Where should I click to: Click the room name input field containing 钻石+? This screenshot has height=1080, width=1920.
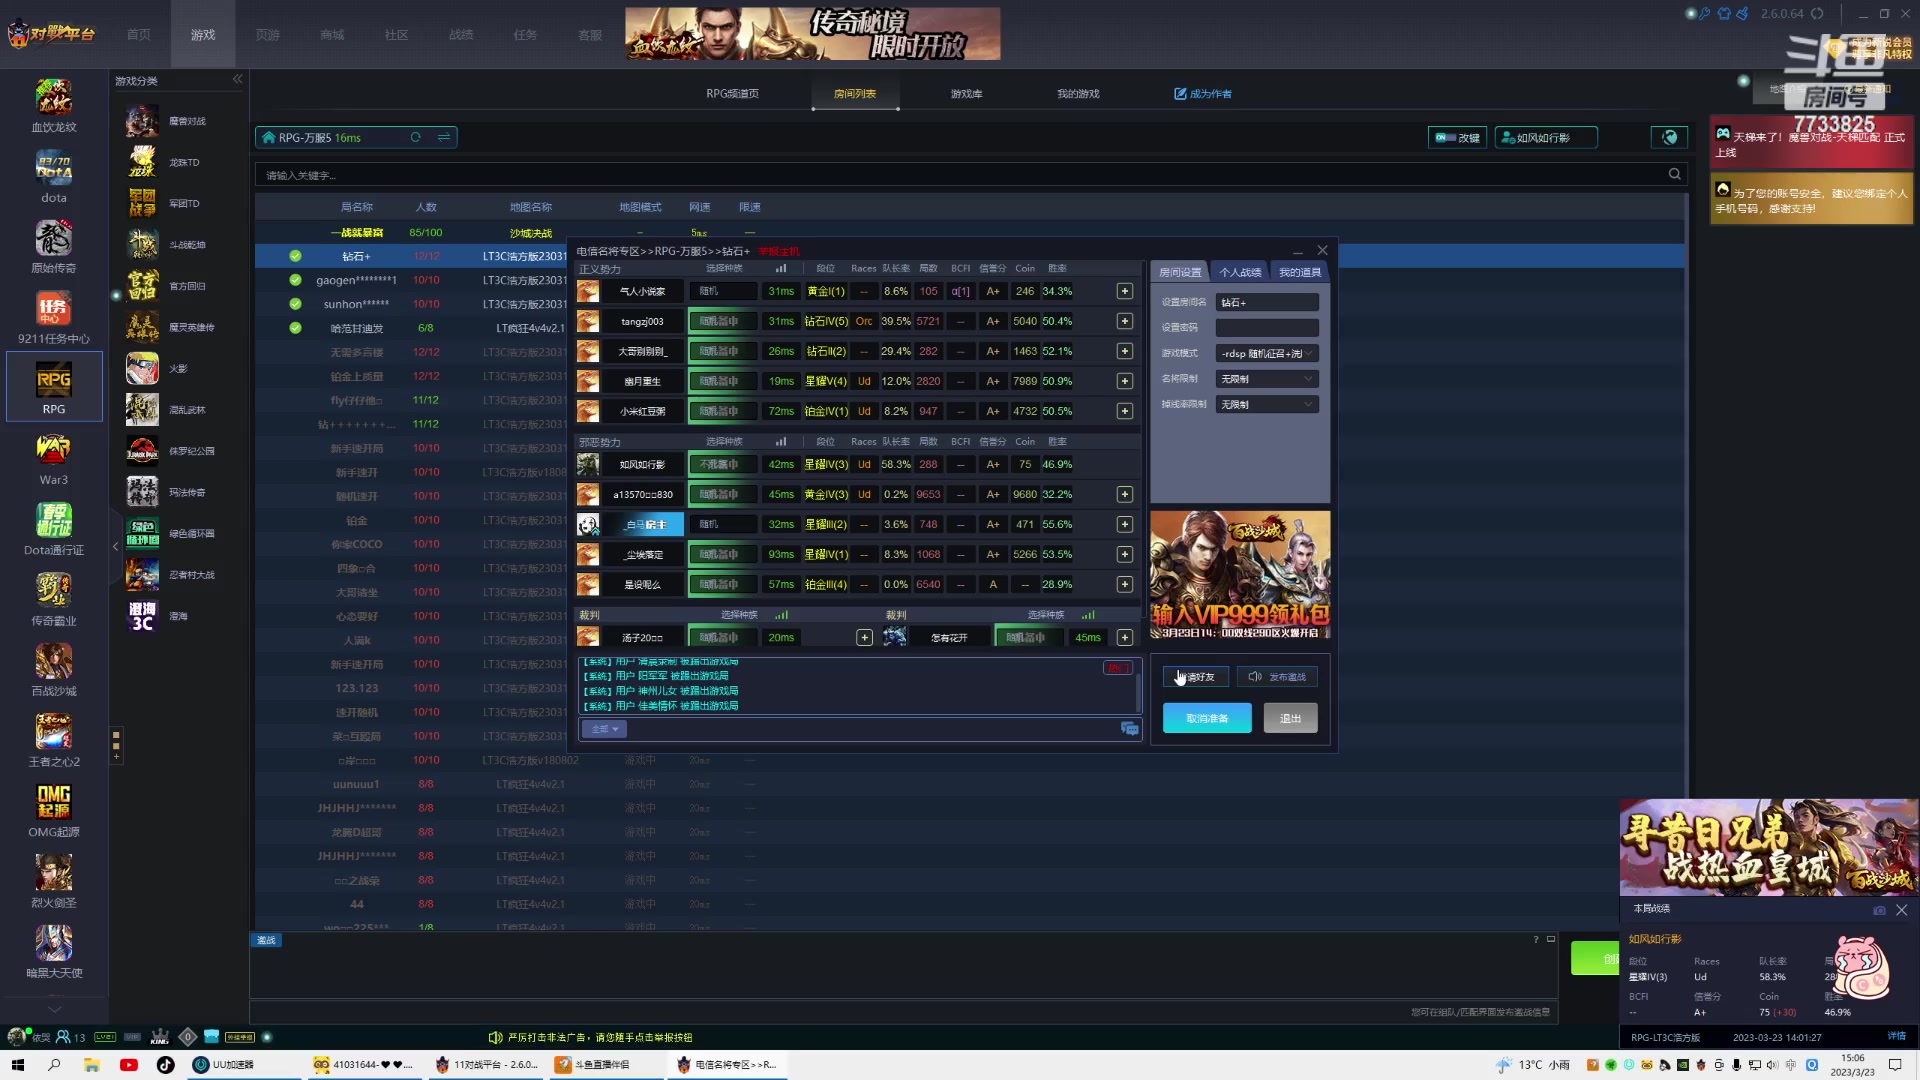[1267, 302]
